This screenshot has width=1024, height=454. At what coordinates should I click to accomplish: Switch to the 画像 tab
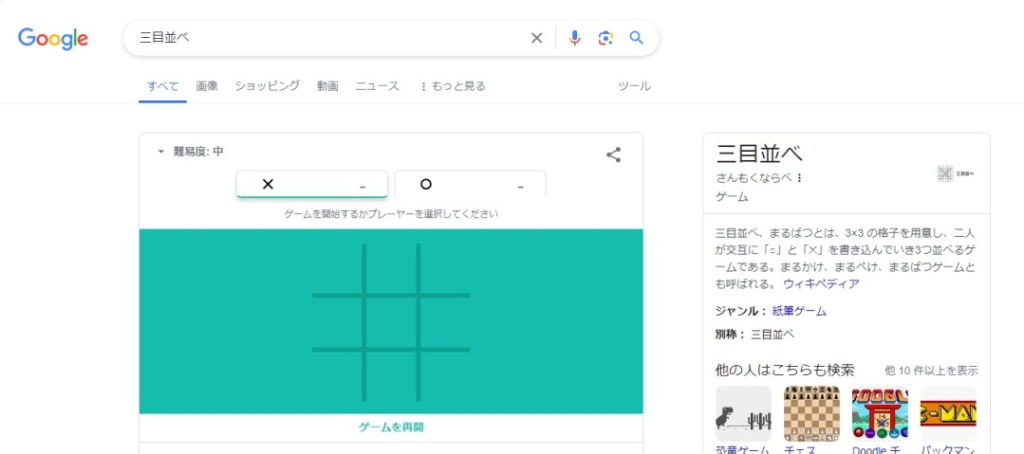pos(207,86)
